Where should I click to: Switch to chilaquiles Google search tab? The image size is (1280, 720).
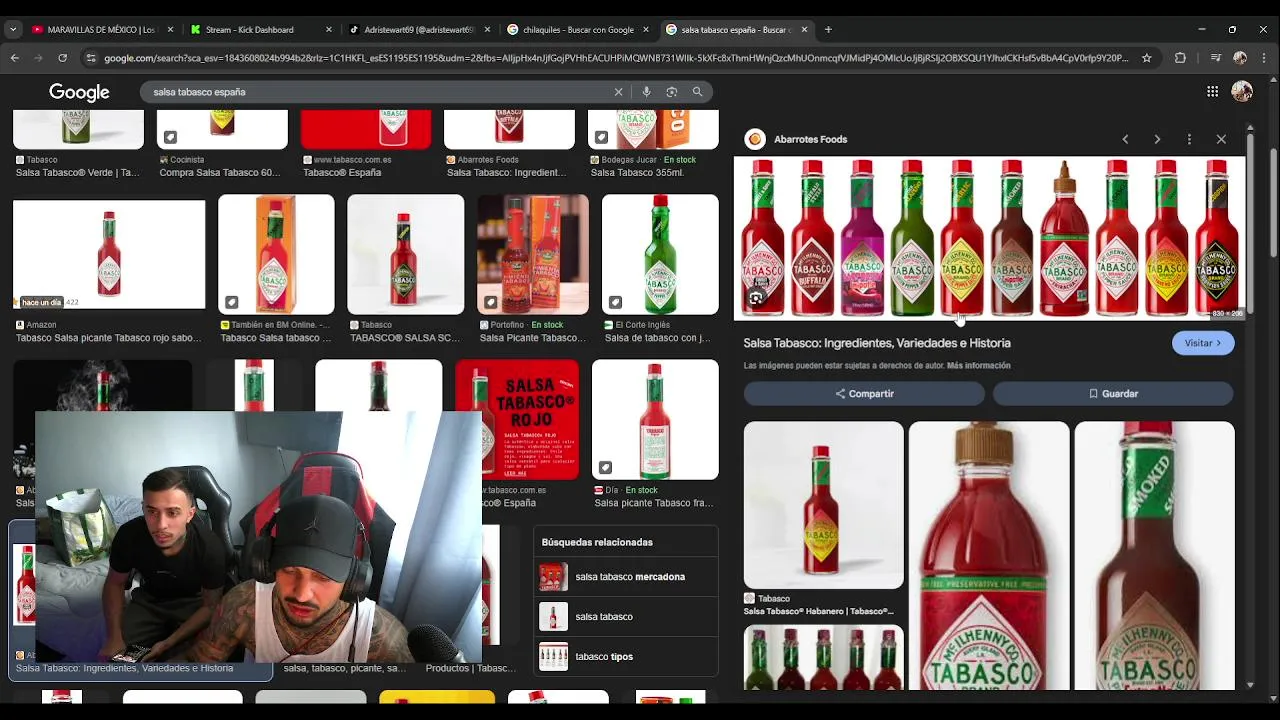pos(577,30)
